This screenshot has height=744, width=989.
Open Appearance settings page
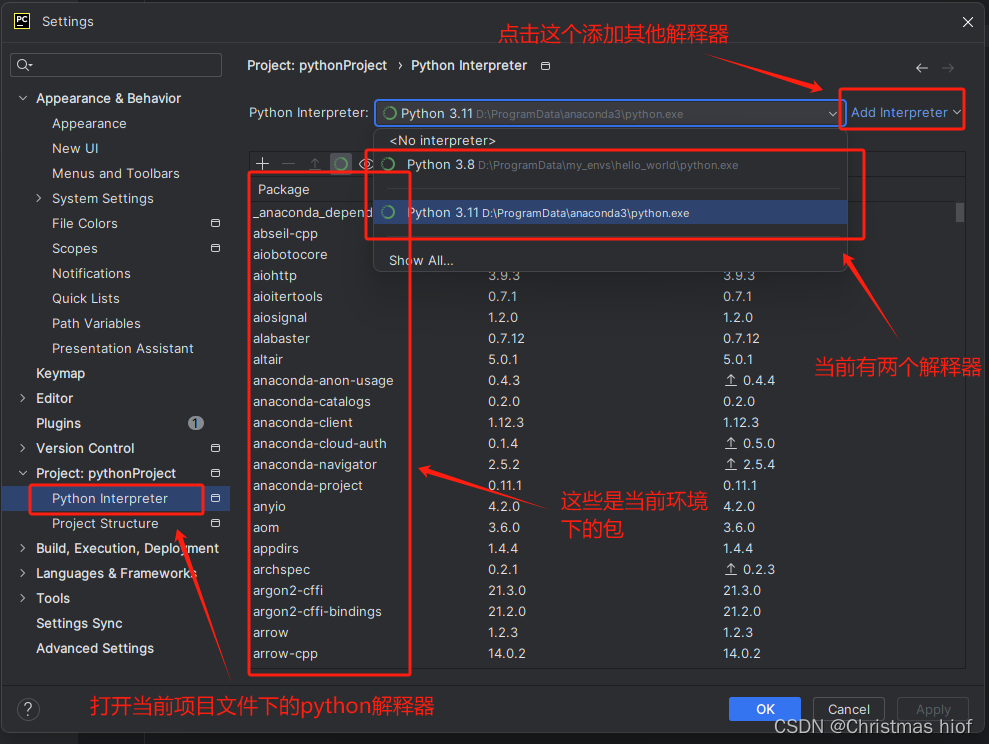[89, 124]
